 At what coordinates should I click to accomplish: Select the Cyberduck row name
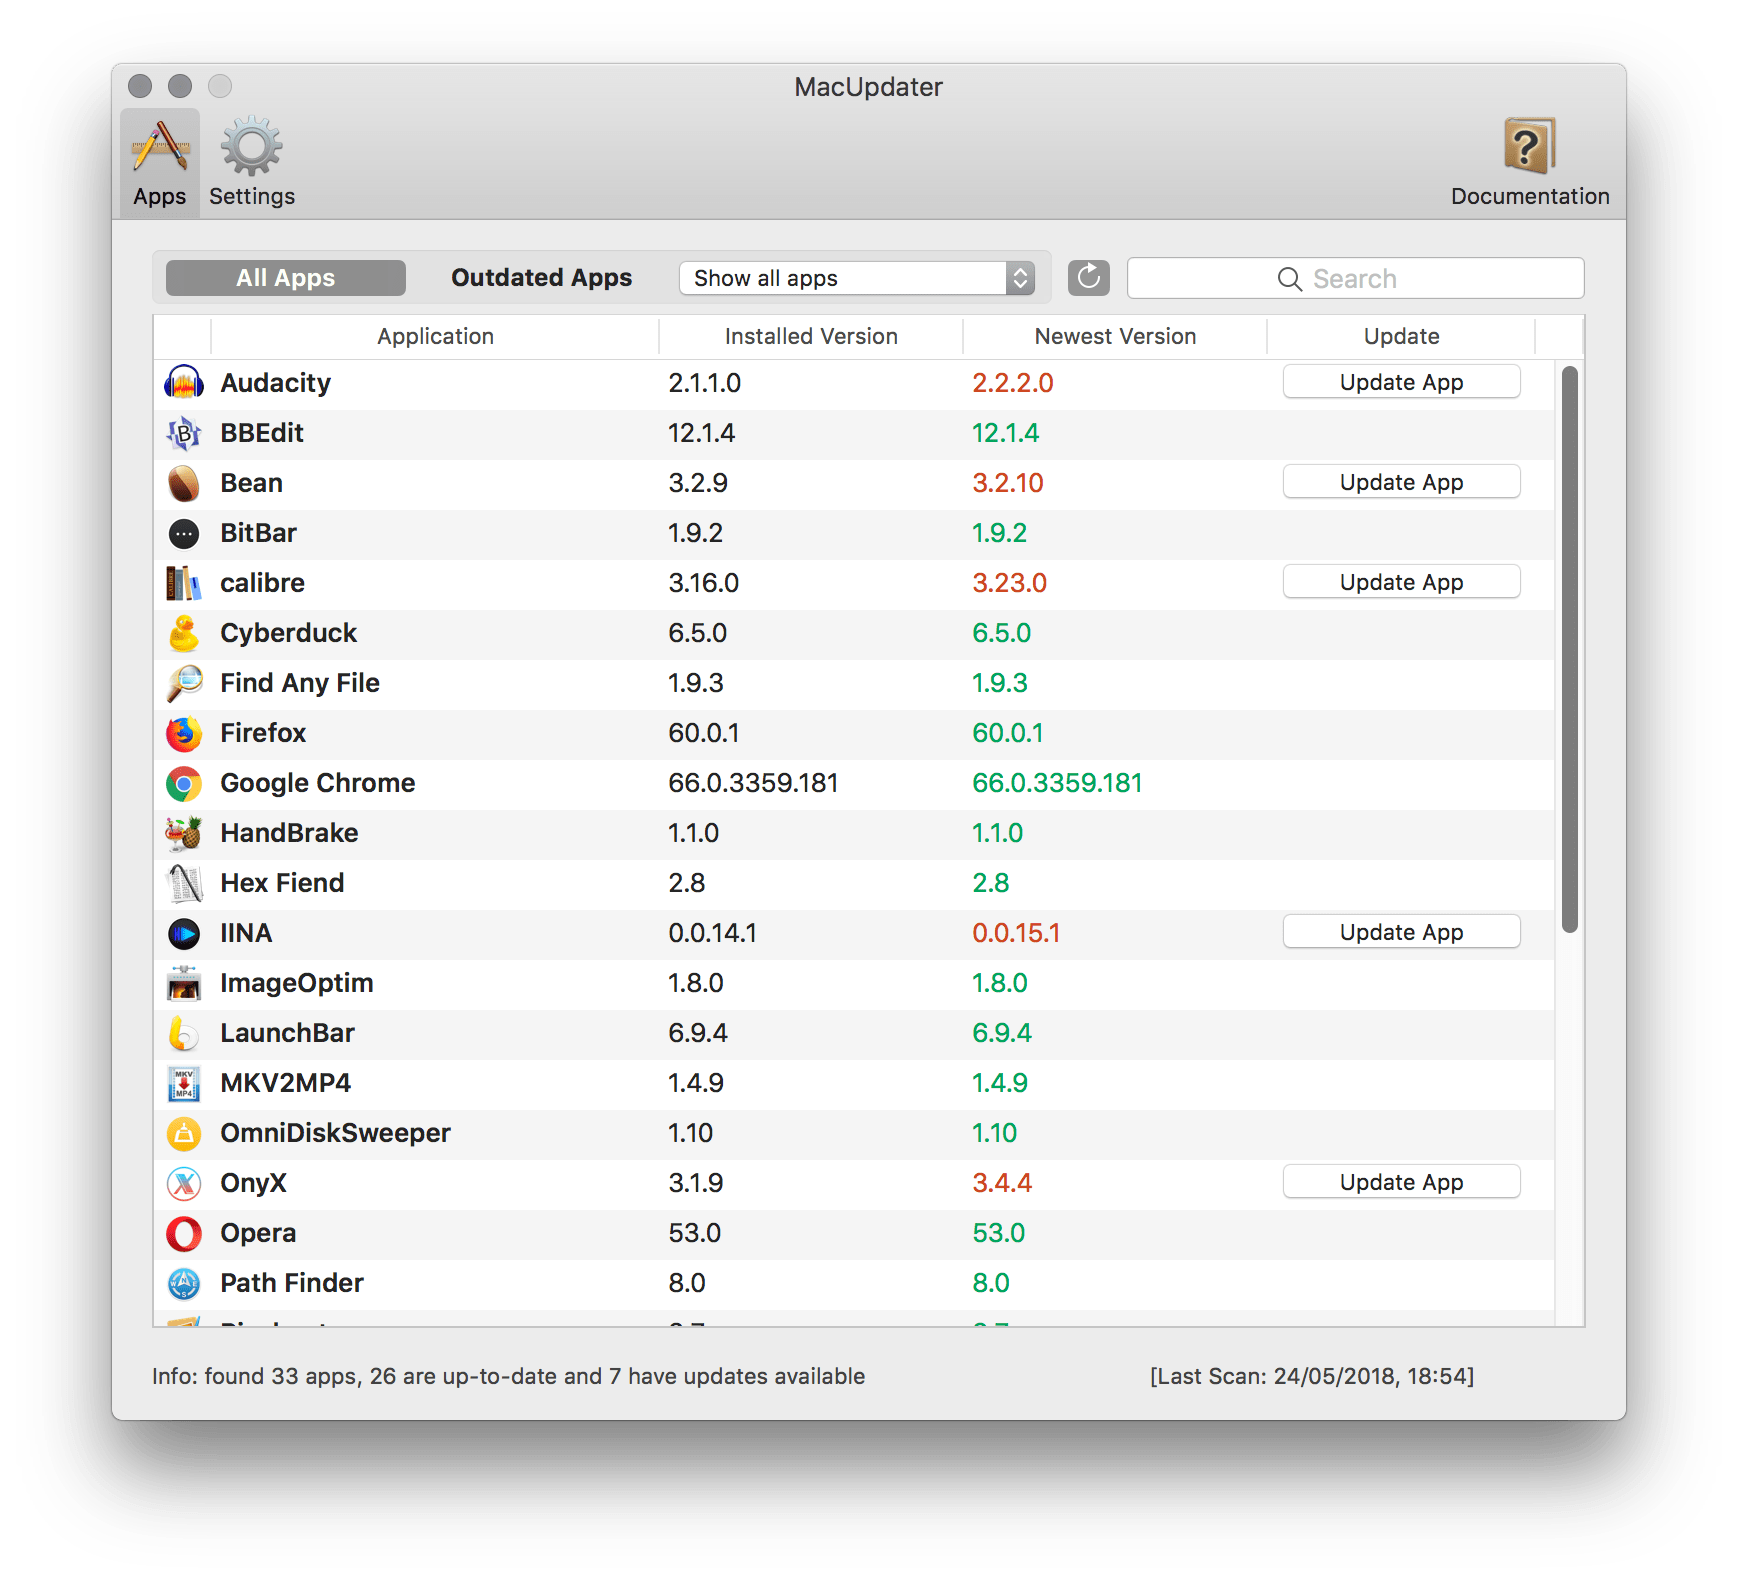point(288,633)
